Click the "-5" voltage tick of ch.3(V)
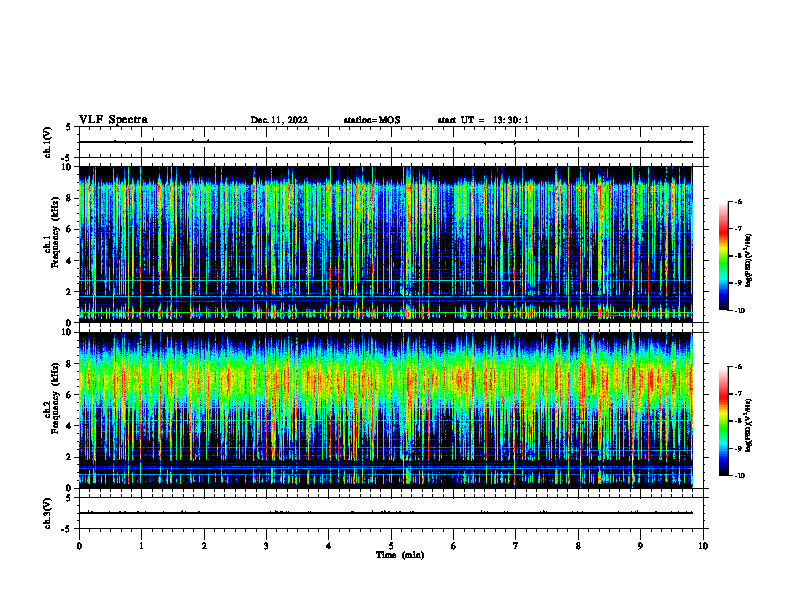This screenshot has height=612, width=792. (67, 529)
